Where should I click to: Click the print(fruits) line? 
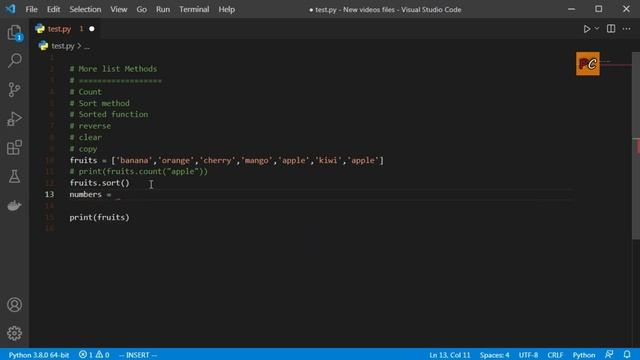[x=99, y=217]
